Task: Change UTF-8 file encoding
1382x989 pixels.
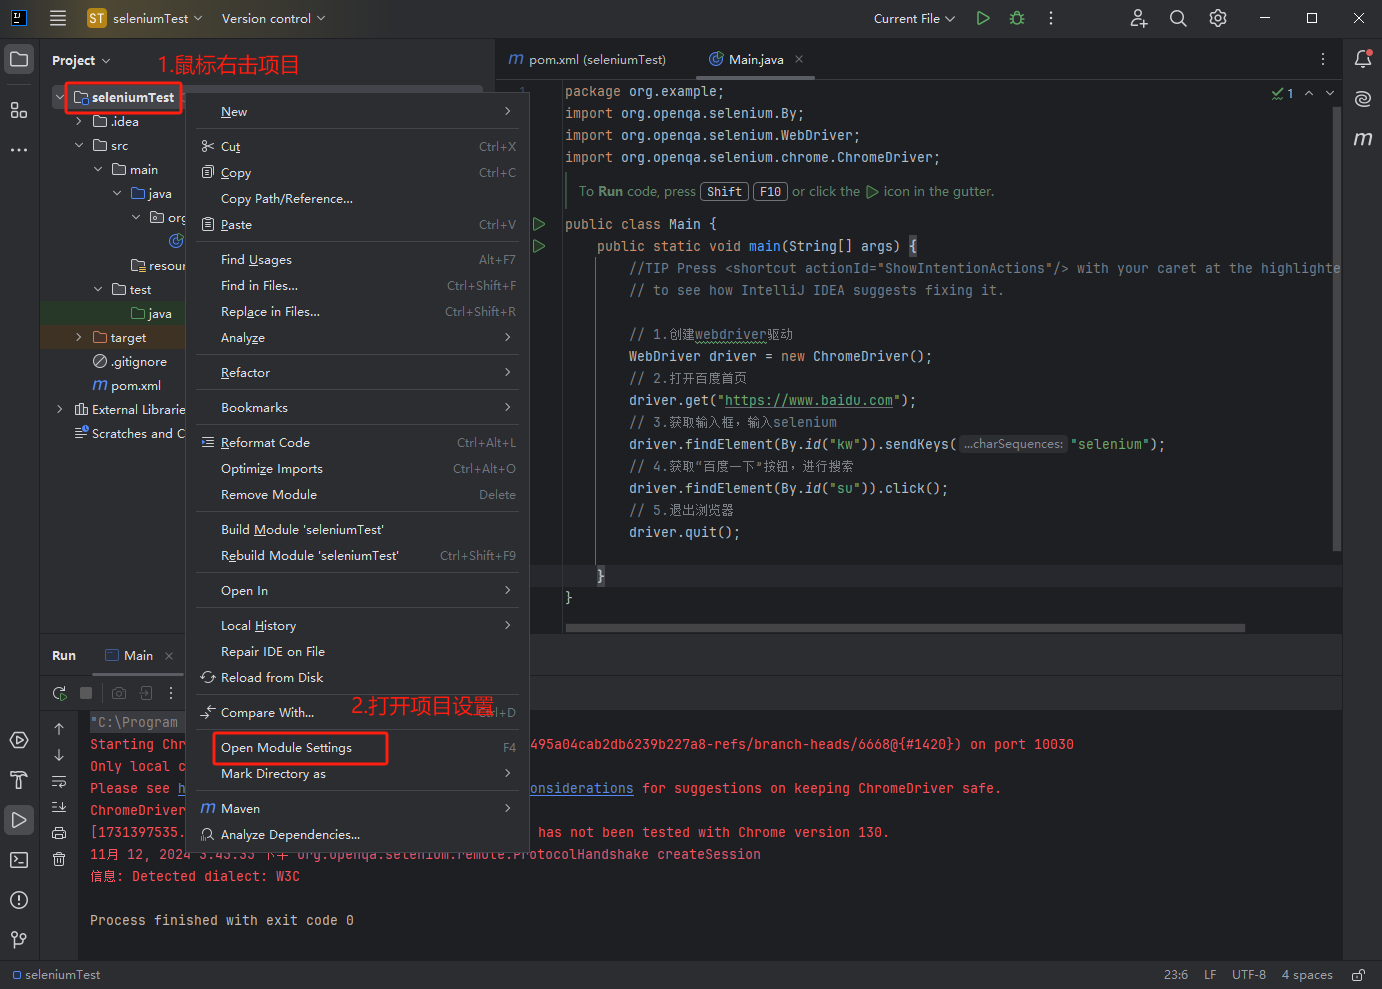Action: click(x=1249, y=975)
